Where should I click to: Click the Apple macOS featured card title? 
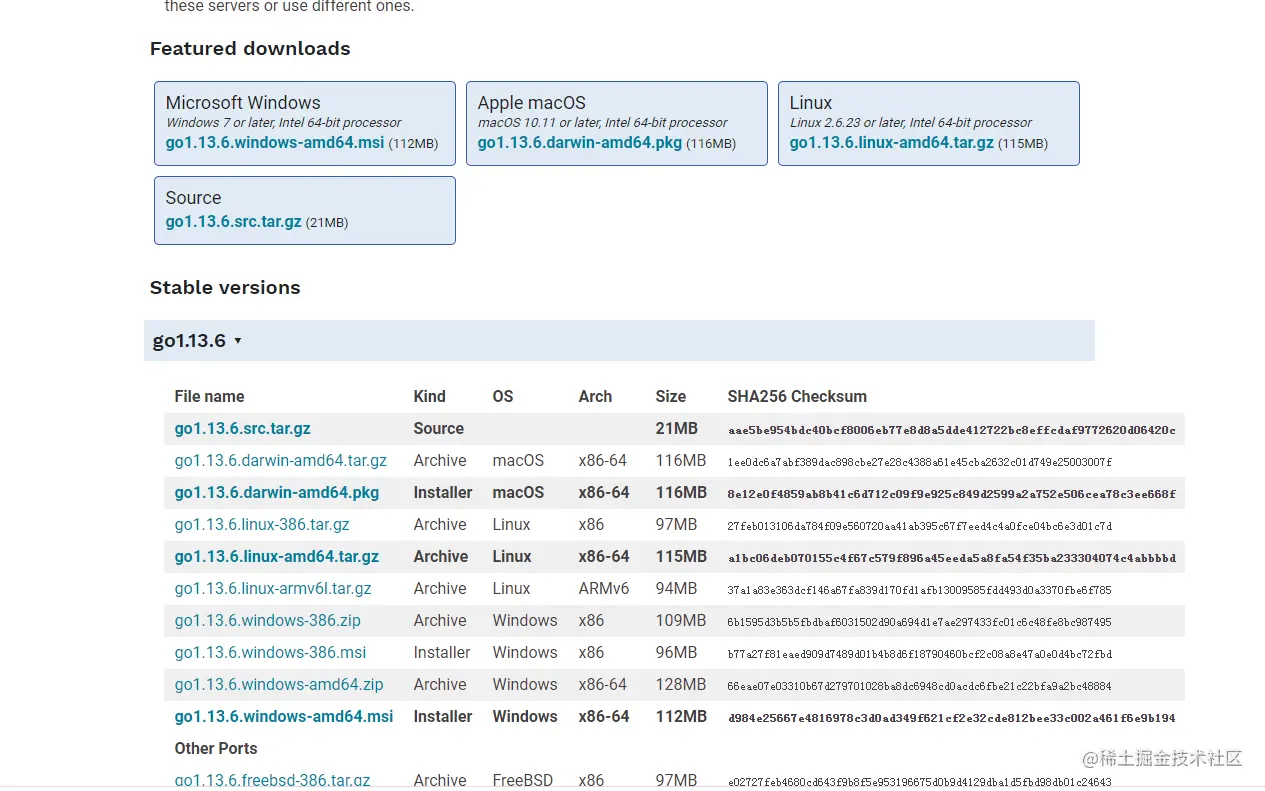[x=532, y=103]
